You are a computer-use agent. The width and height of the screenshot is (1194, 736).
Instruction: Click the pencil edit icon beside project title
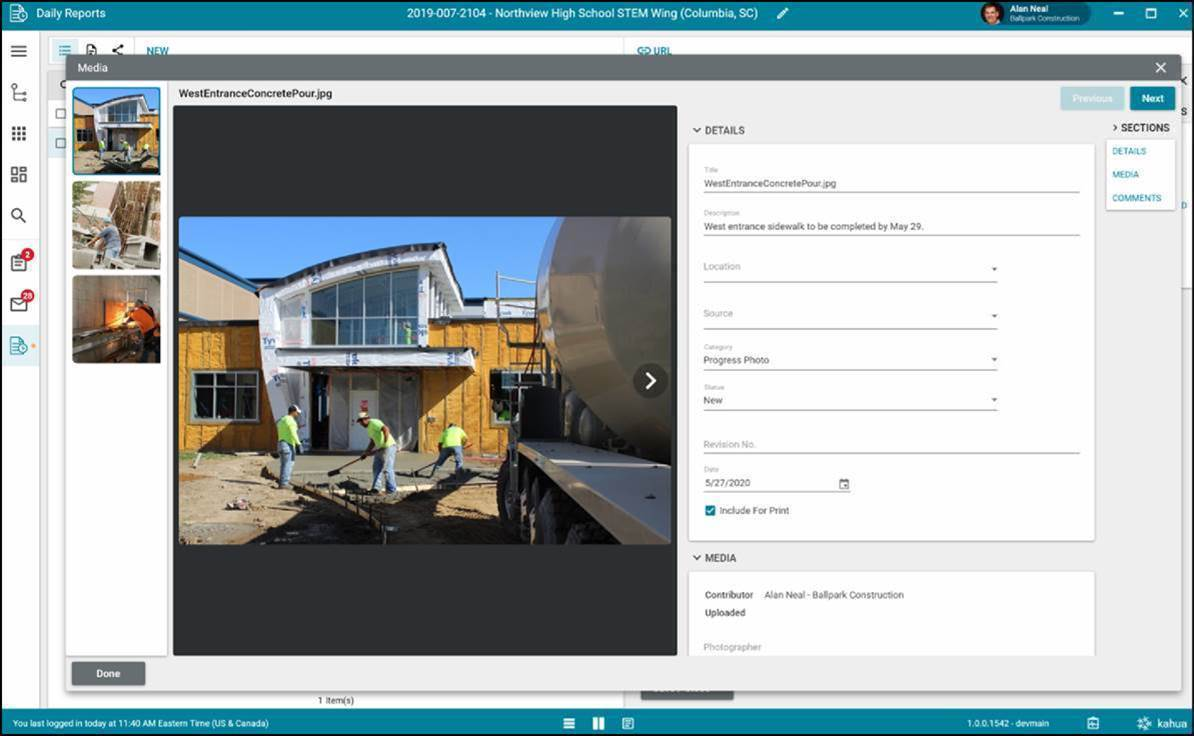pyautogui.click(x=782, y=14)
